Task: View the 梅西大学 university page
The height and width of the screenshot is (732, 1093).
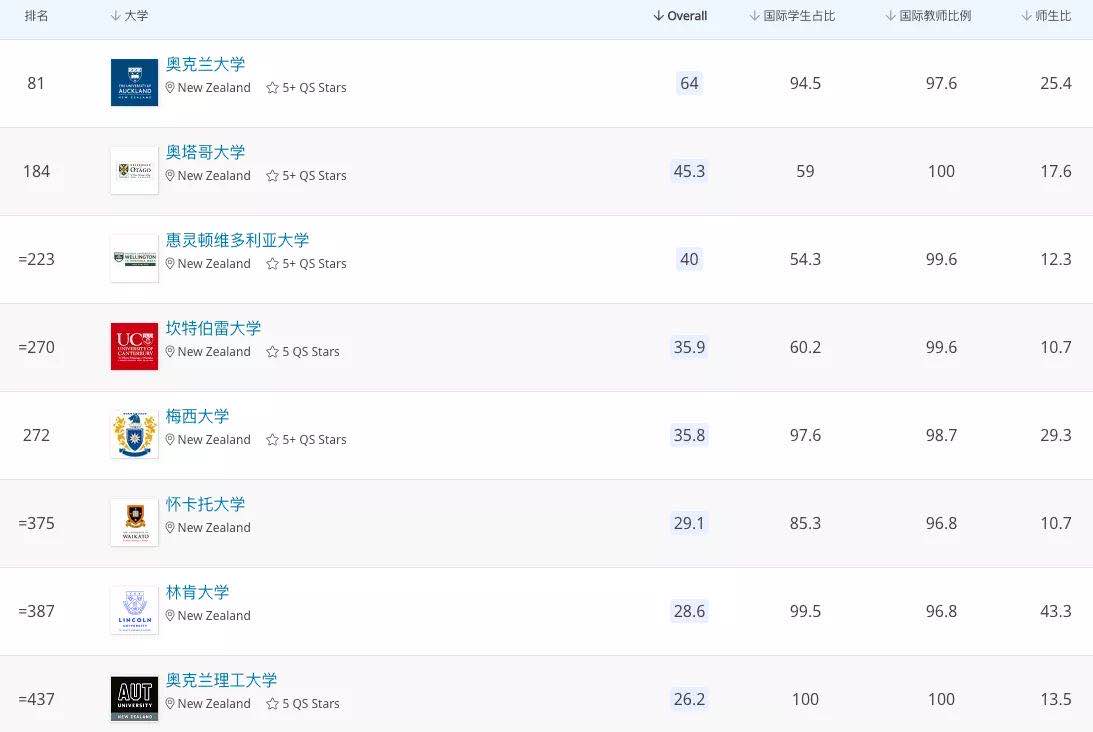Action: pos(197,416)
